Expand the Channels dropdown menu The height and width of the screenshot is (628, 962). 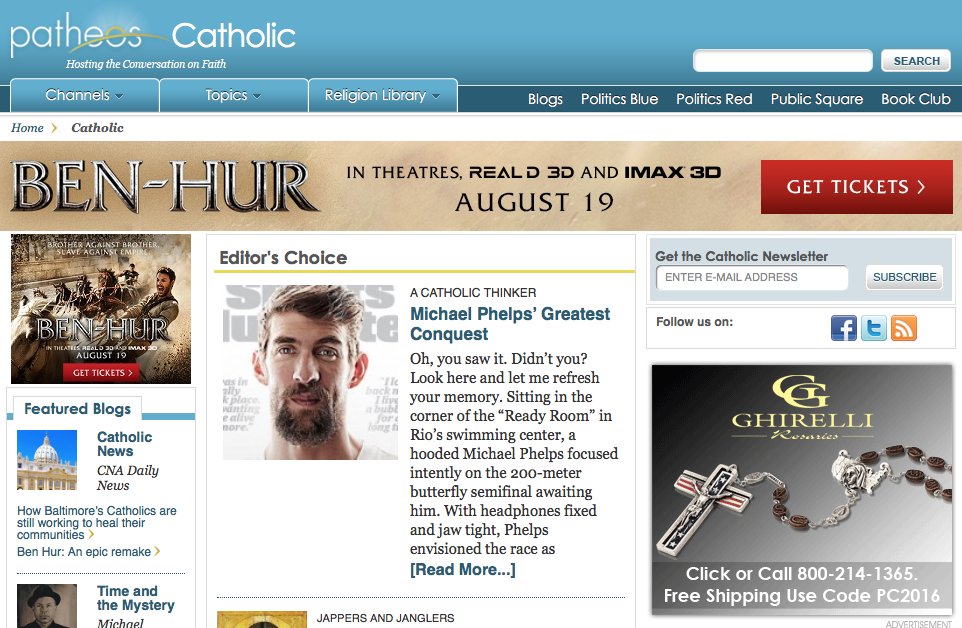coord(85,95)
